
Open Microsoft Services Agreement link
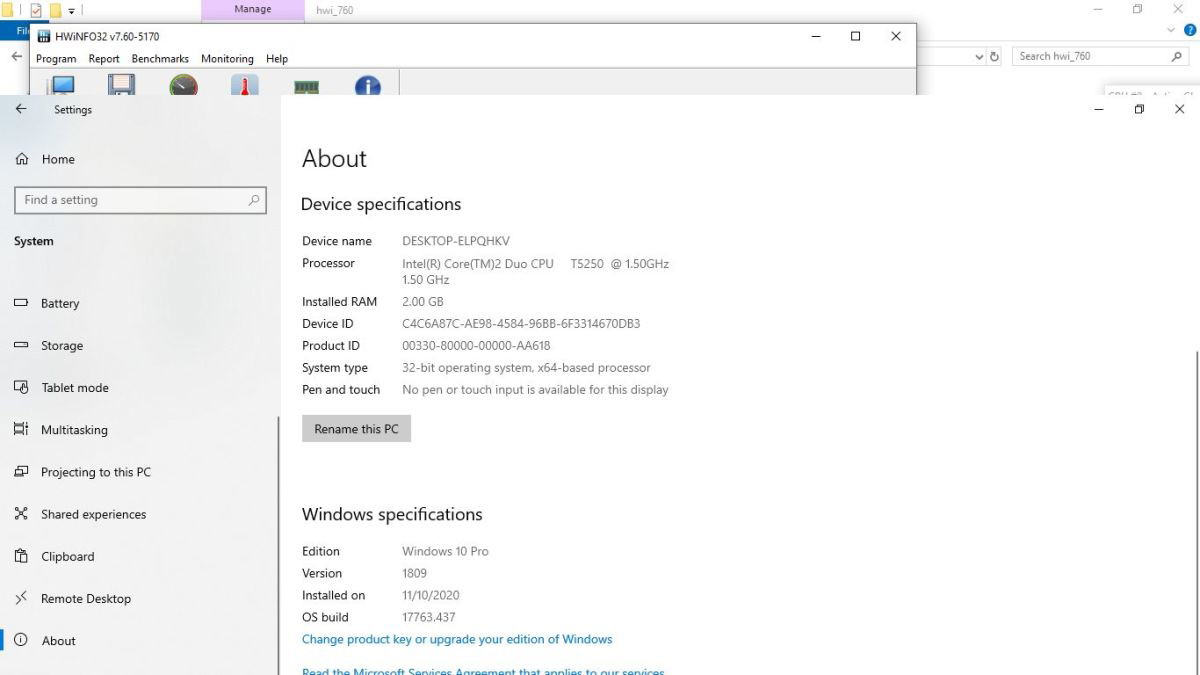483,670
